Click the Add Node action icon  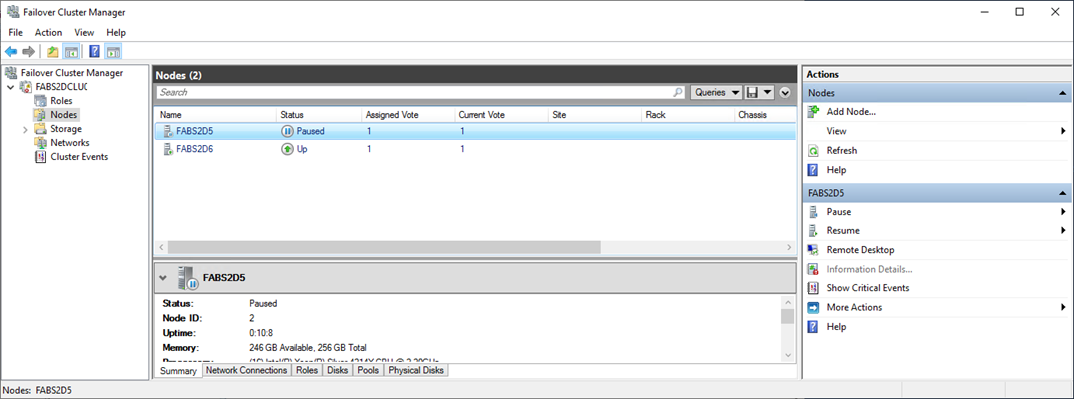click(813, 112)
